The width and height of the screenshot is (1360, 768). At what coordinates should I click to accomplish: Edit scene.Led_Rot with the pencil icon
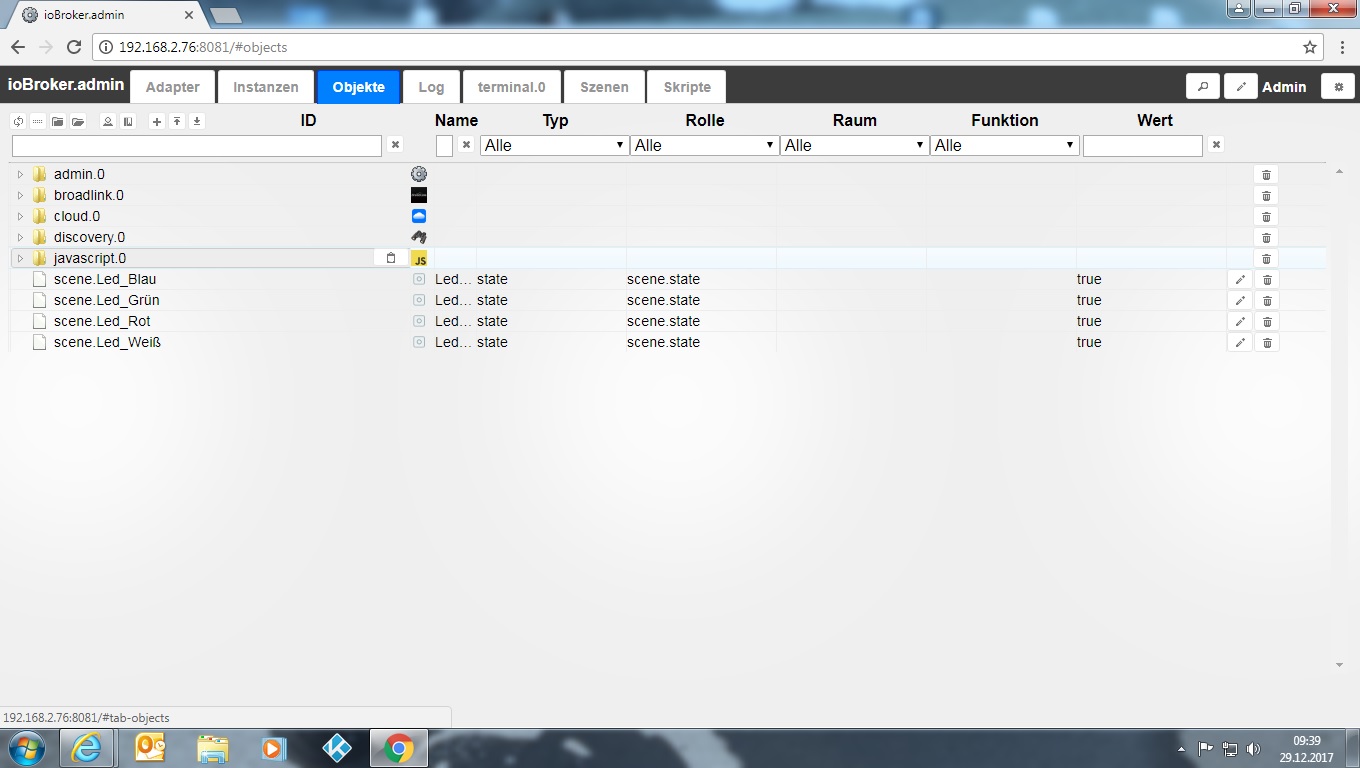[1240, 322]
